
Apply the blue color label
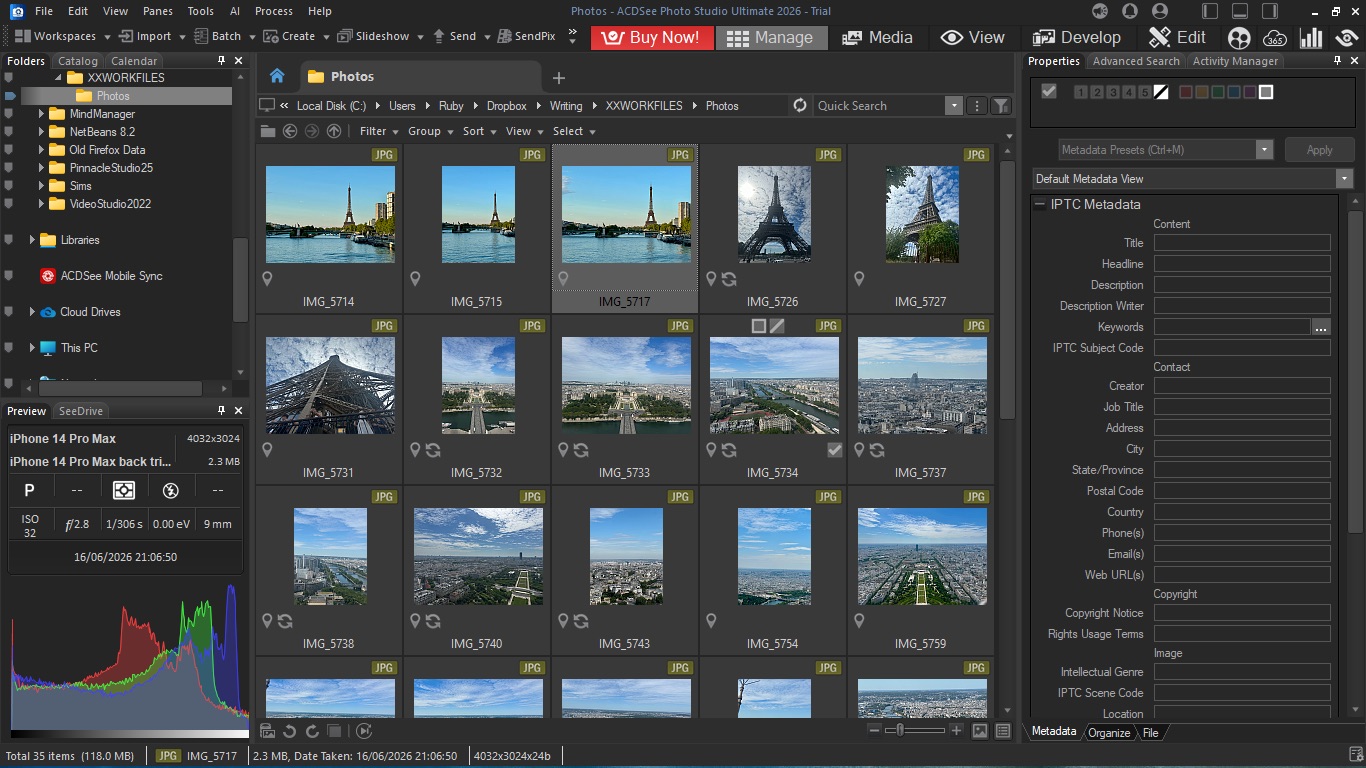[1234, 92]
